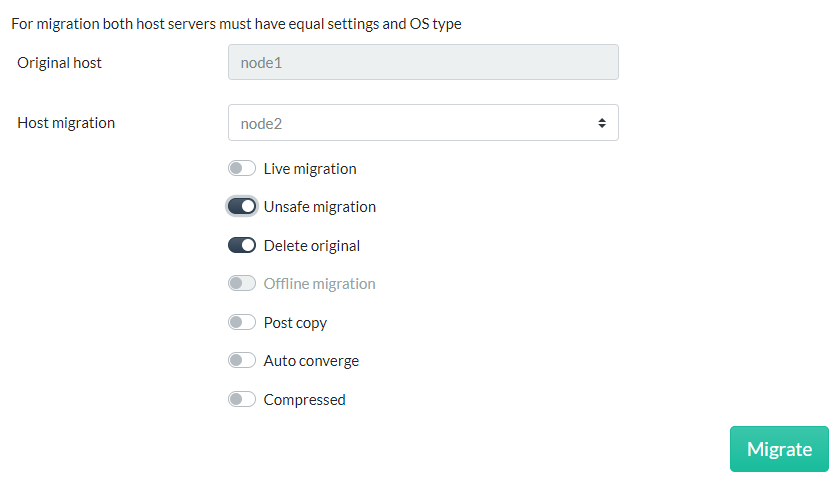This screenshot has width=839, height=487.
Task: Click the Original host field containing node1
Action: click(x=423, y=62)
